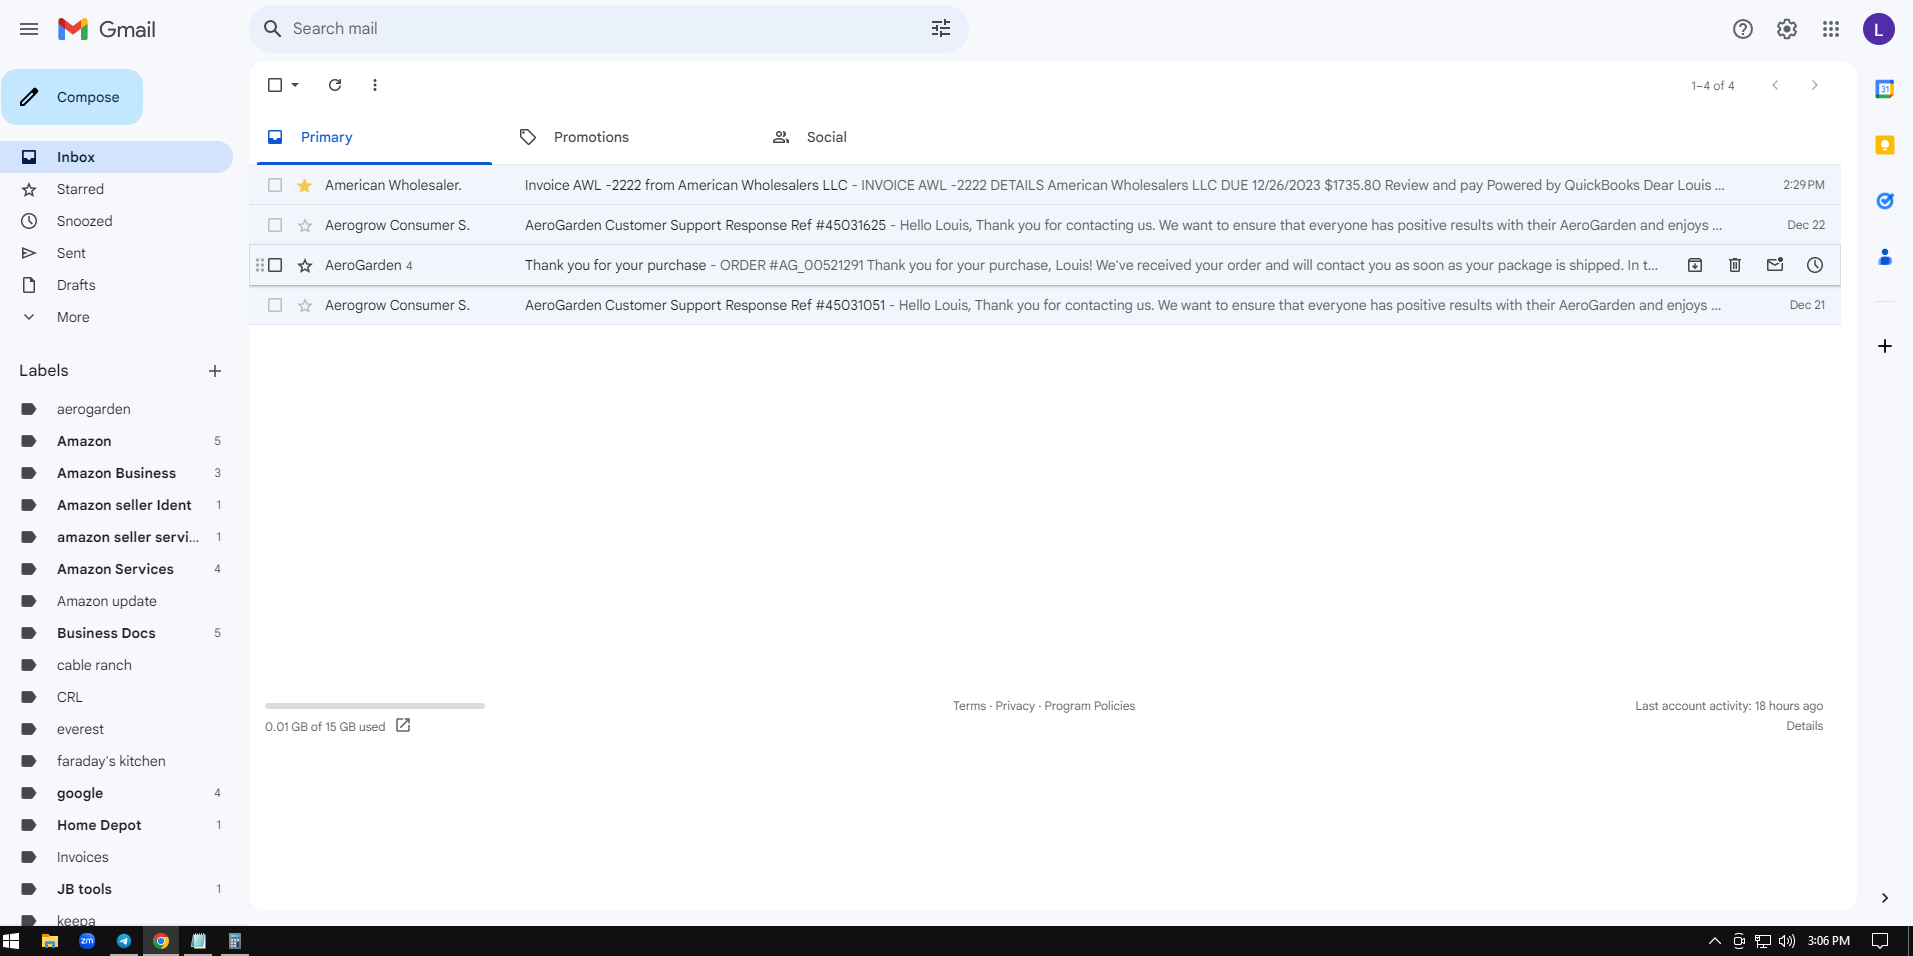The height and width of the screenshot is (956, 1913).
Task: Click the Gmail logo
Action: click(106, 29)
